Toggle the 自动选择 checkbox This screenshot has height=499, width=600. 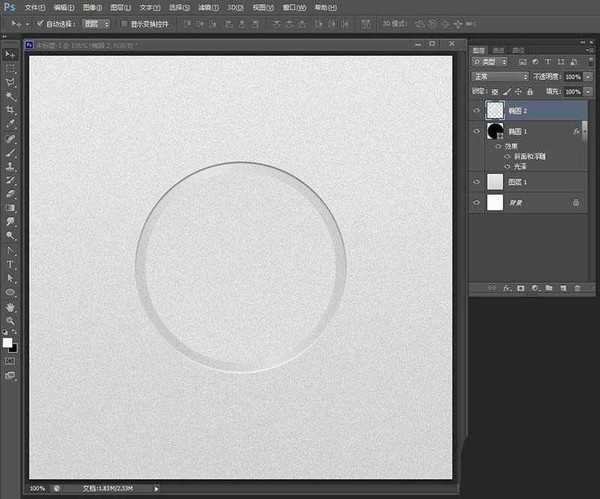point(39,22)
